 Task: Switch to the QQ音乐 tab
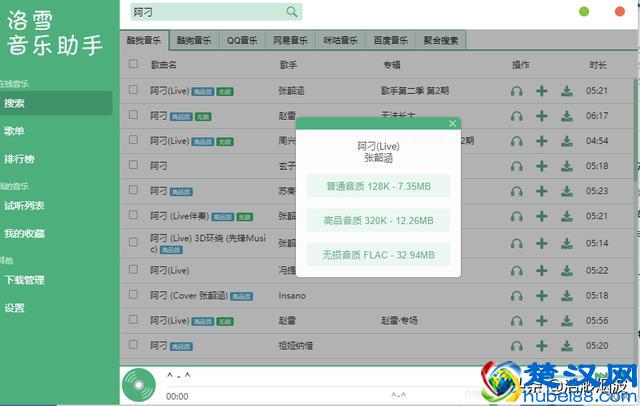pyautogui.click(x=242, y=40)
